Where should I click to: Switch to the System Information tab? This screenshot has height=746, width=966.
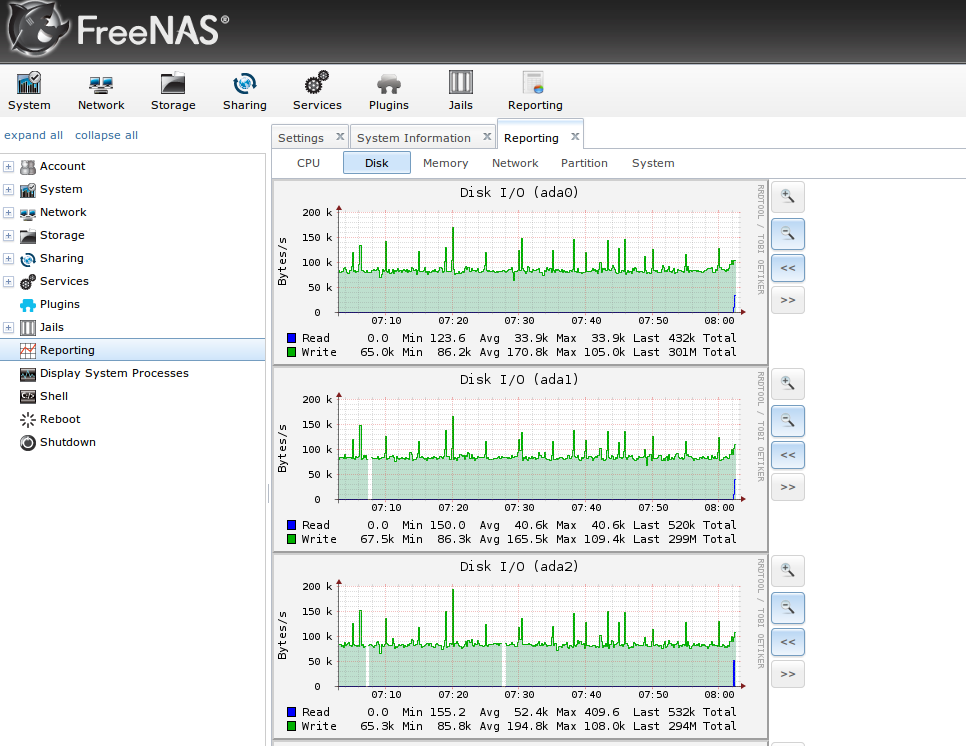click(x=413, y=138)
